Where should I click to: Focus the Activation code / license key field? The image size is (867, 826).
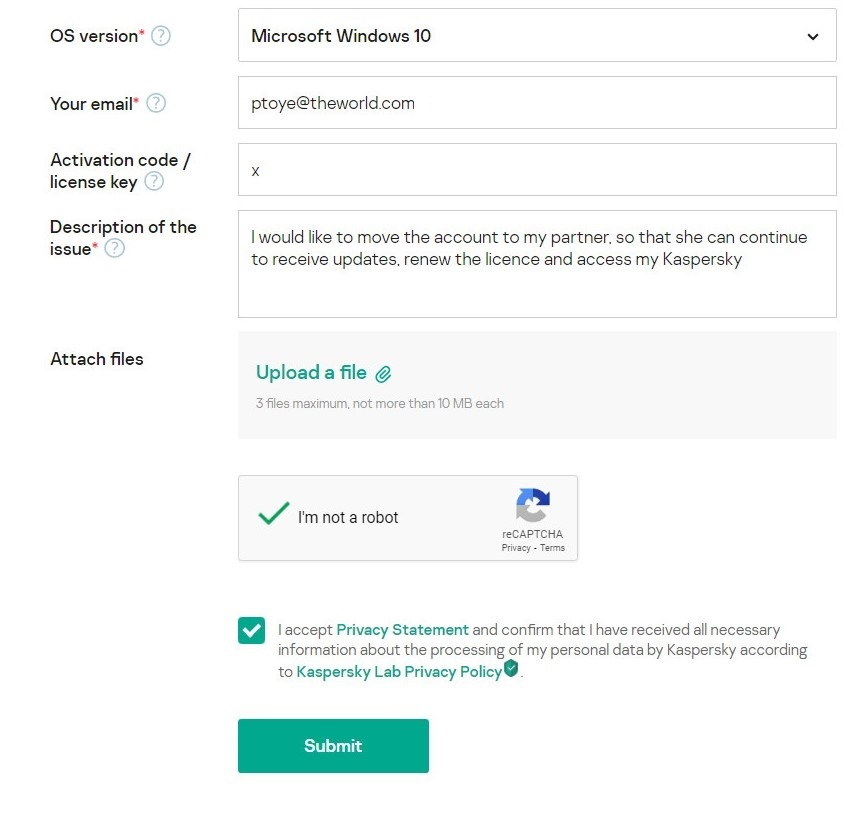coord(536,170)
